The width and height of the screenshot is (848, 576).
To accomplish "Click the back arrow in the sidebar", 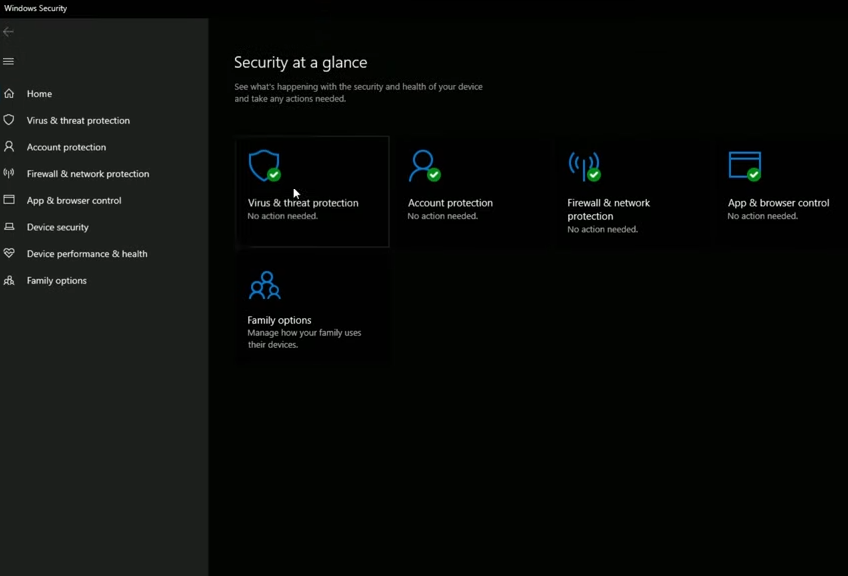I will [9, 32].
